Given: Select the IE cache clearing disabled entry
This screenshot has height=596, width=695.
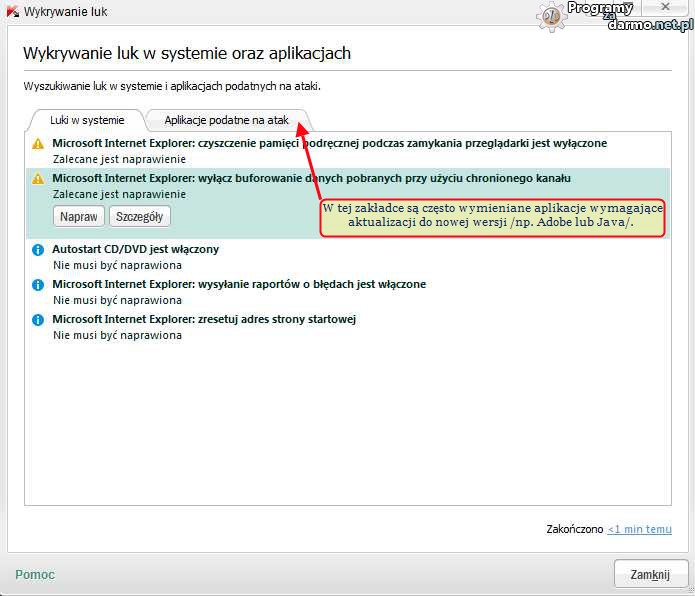Looking at the screenshot, I should 329,144.
